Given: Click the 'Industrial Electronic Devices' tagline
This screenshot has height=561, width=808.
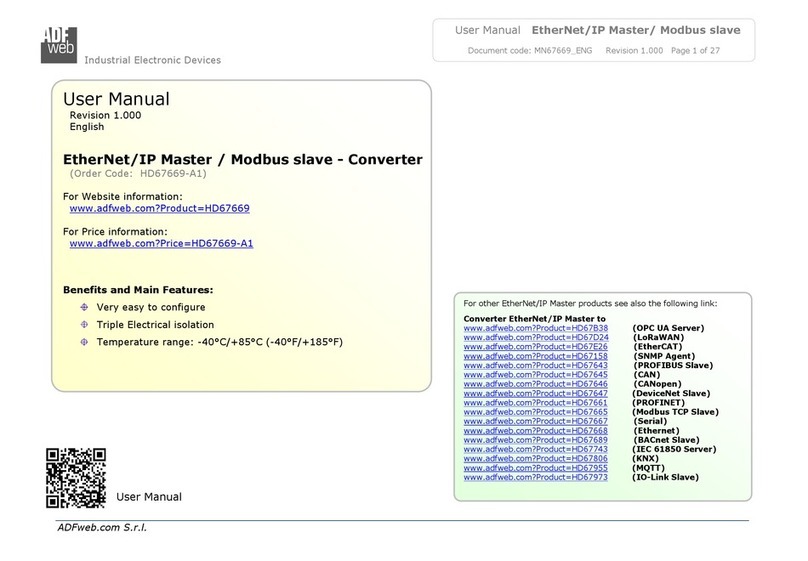Looking at the screenshot, I should [153, 60].
